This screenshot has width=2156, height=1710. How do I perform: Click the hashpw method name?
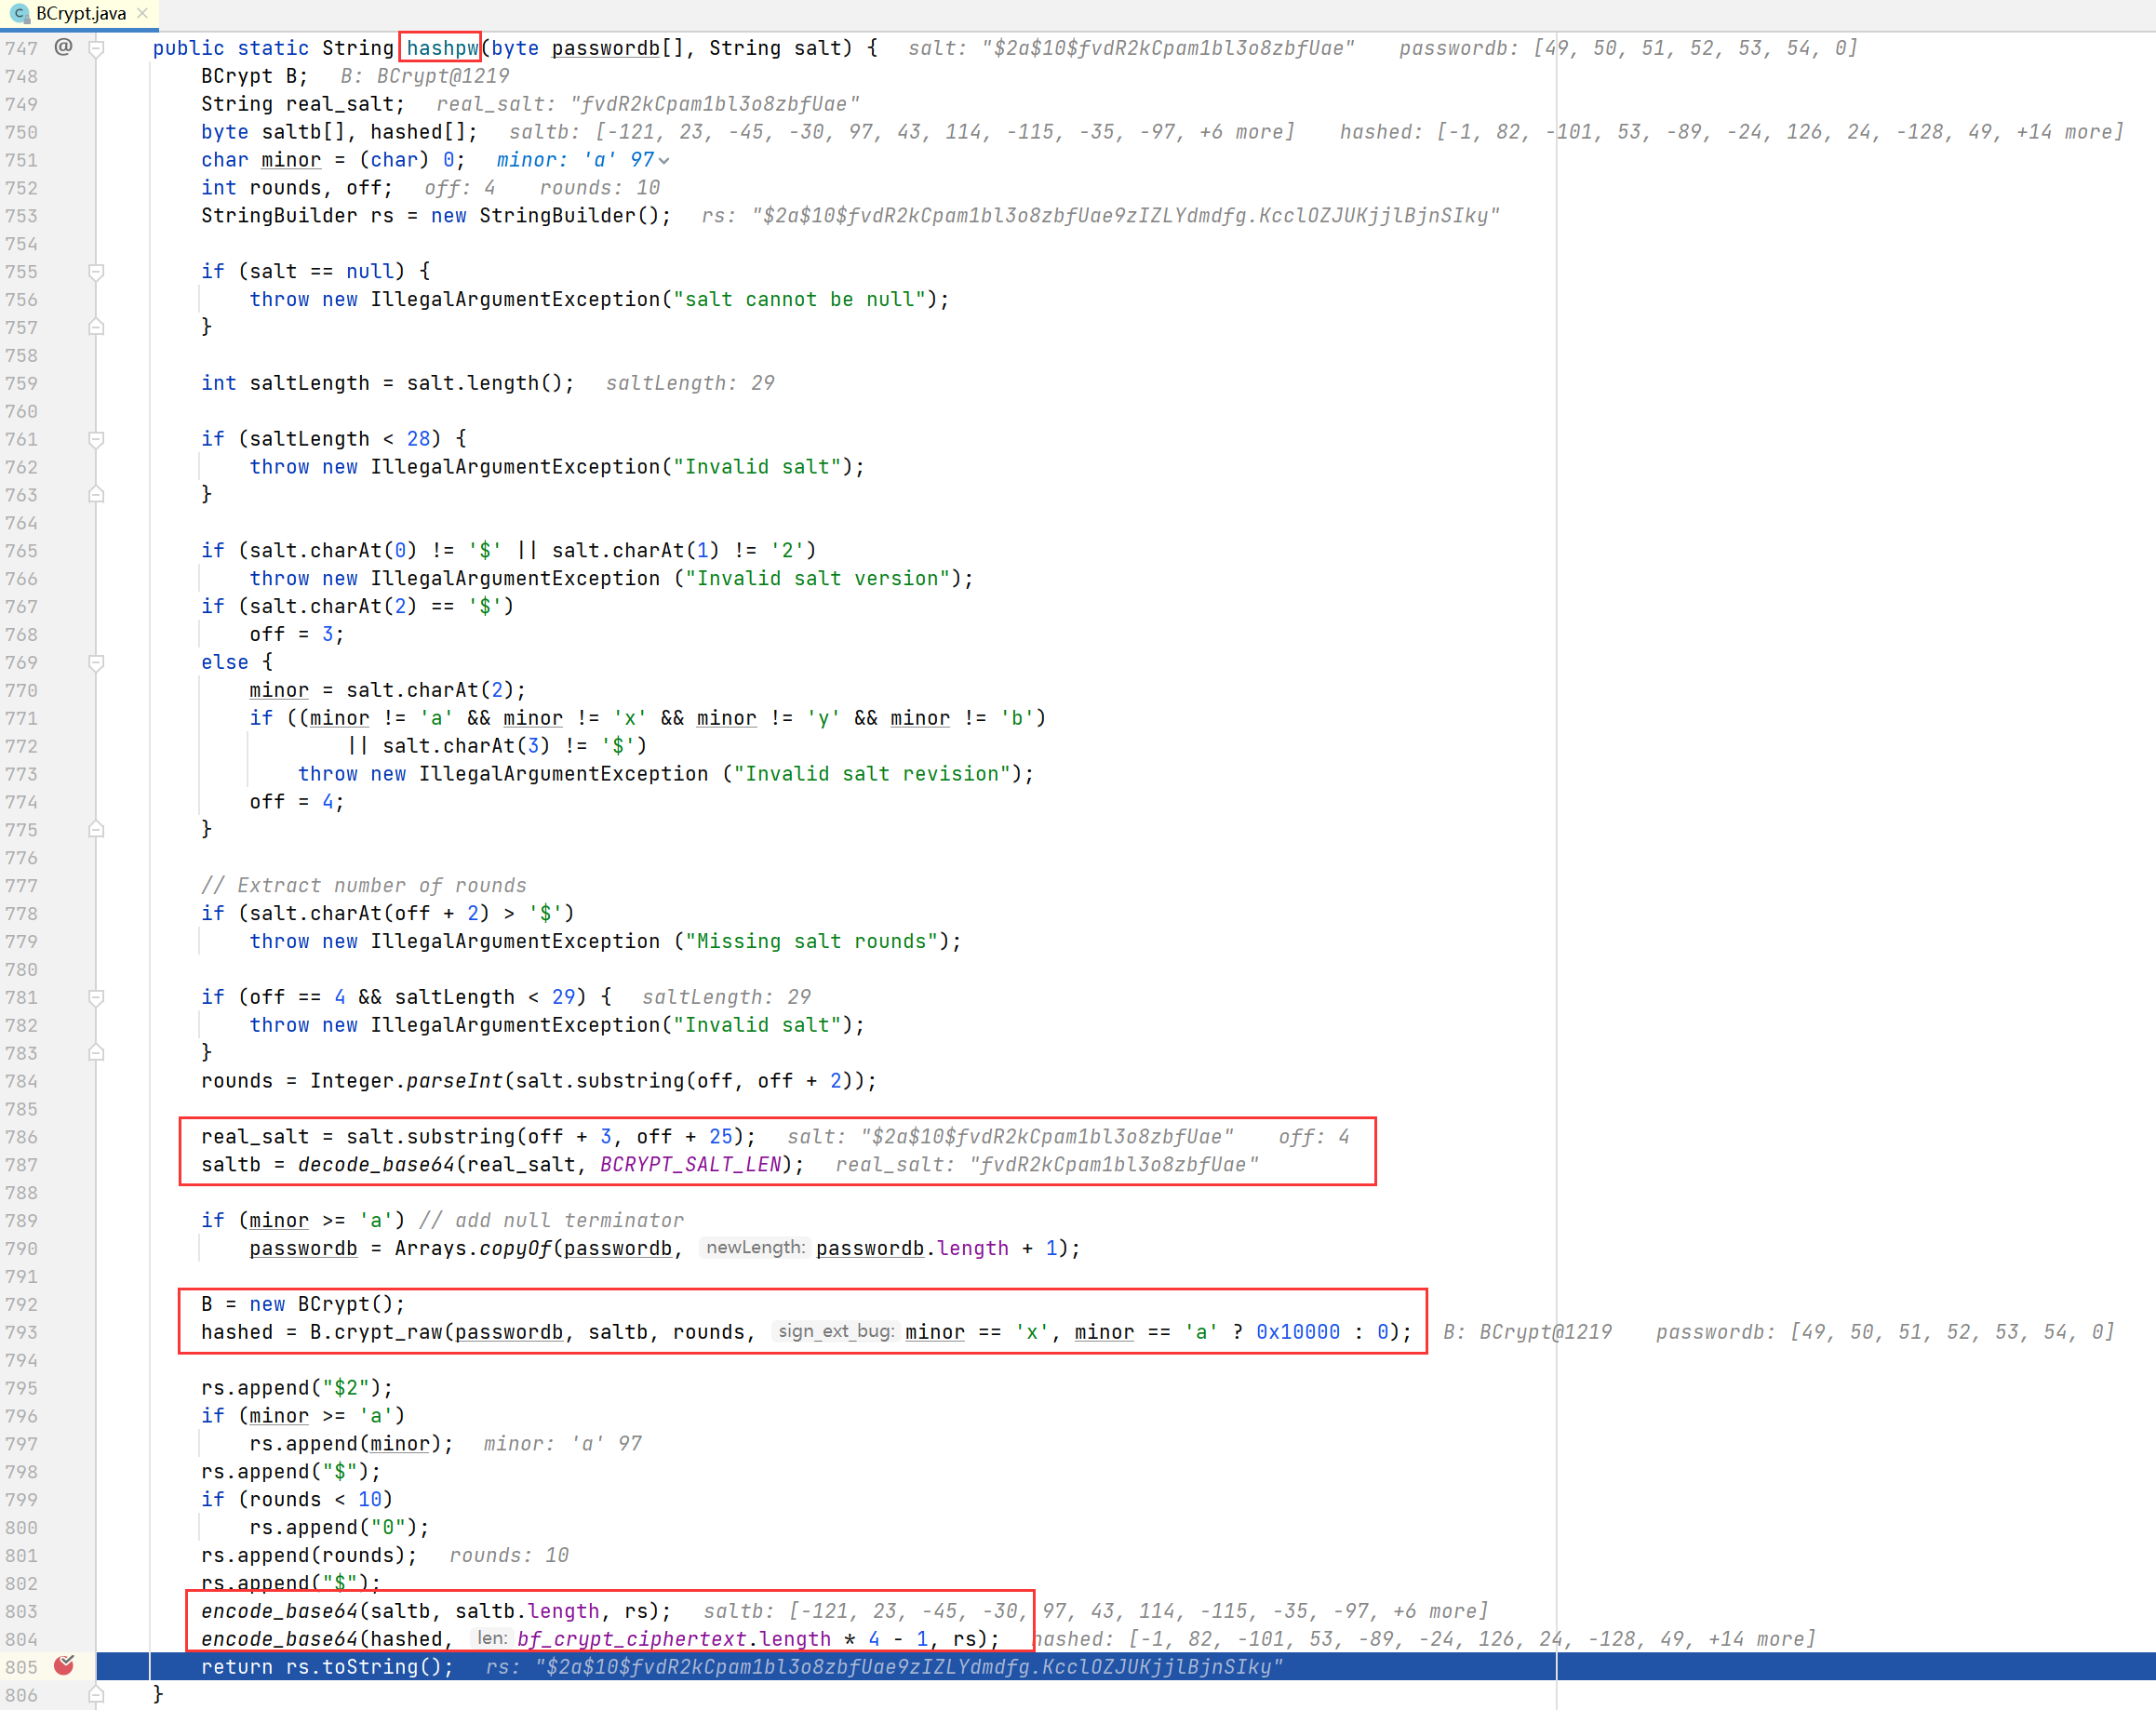coord(441,48)
